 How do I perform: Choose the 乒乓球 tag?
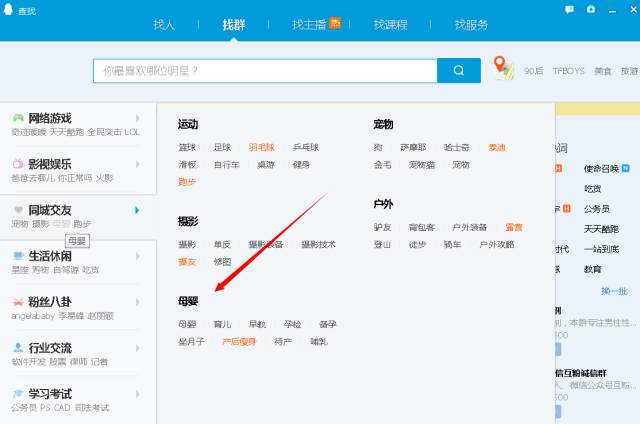[x=306, y=147]
